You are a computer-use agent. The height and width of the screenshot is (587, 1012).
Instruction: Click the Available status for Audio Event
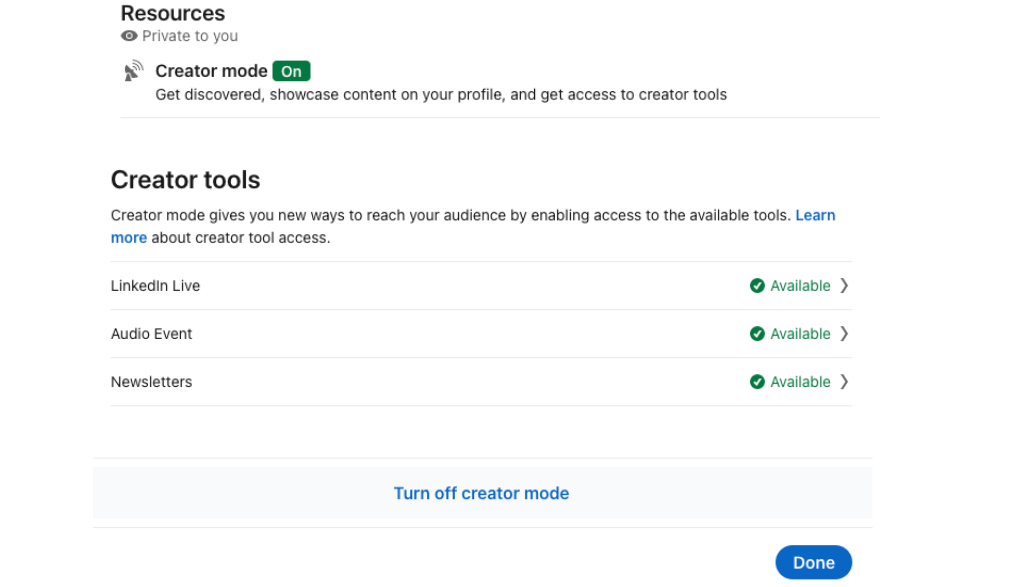click(800, 333)
